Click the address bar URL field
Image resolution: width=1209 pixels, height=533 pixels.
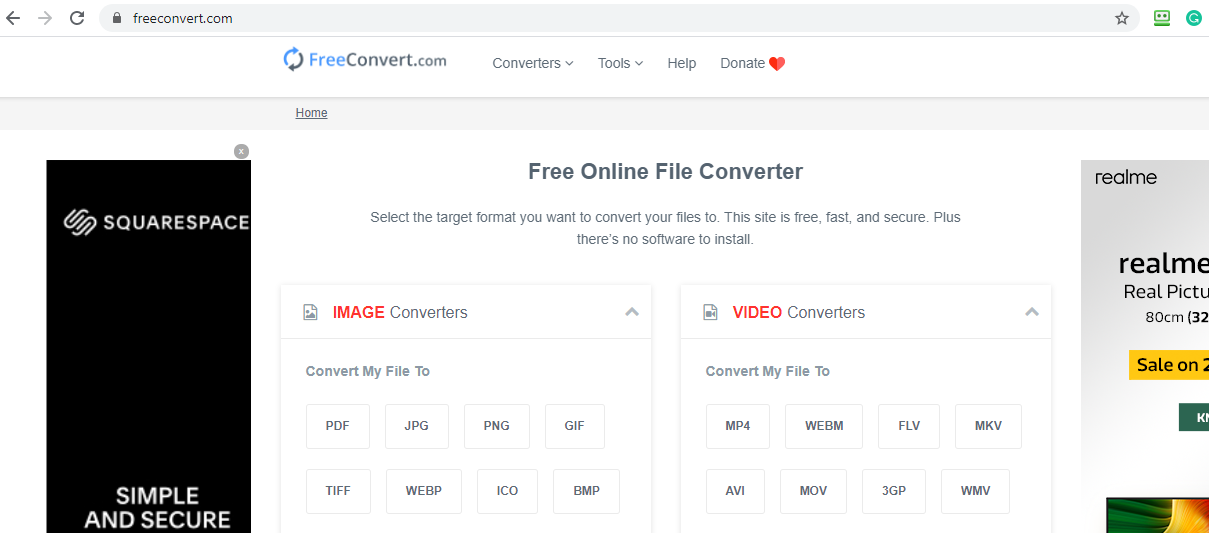coord(600,18)
